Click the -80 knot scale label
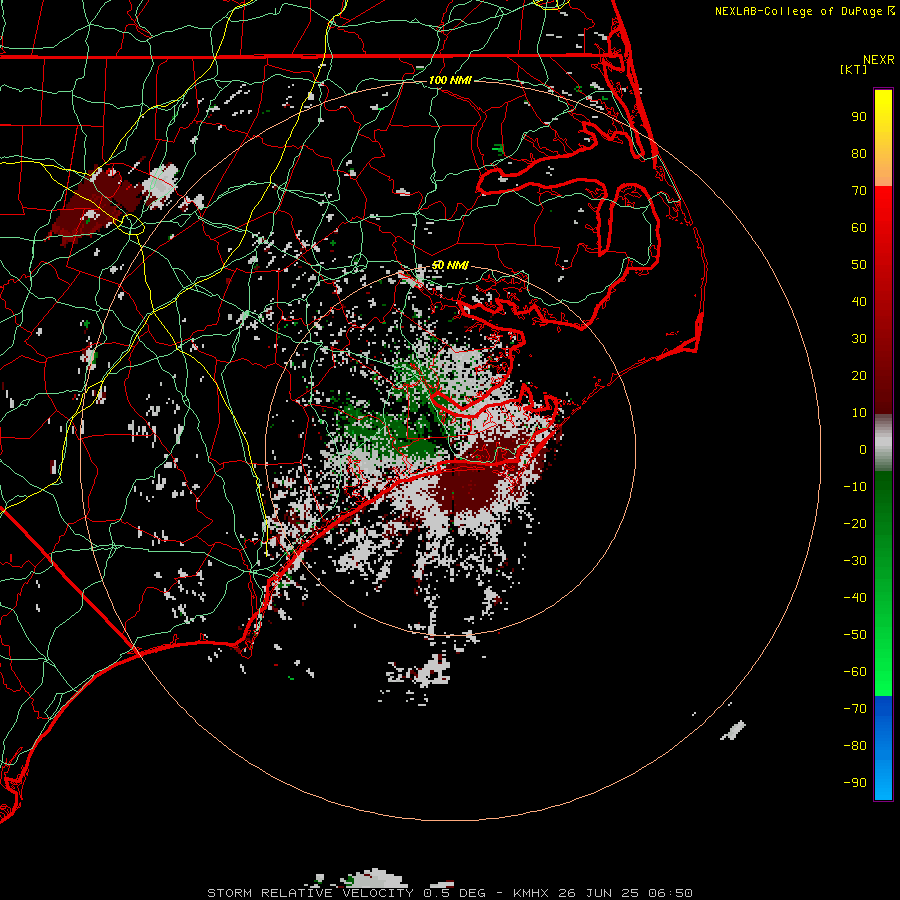This screenshot has width=900, height=900. (x=855, y=746)
